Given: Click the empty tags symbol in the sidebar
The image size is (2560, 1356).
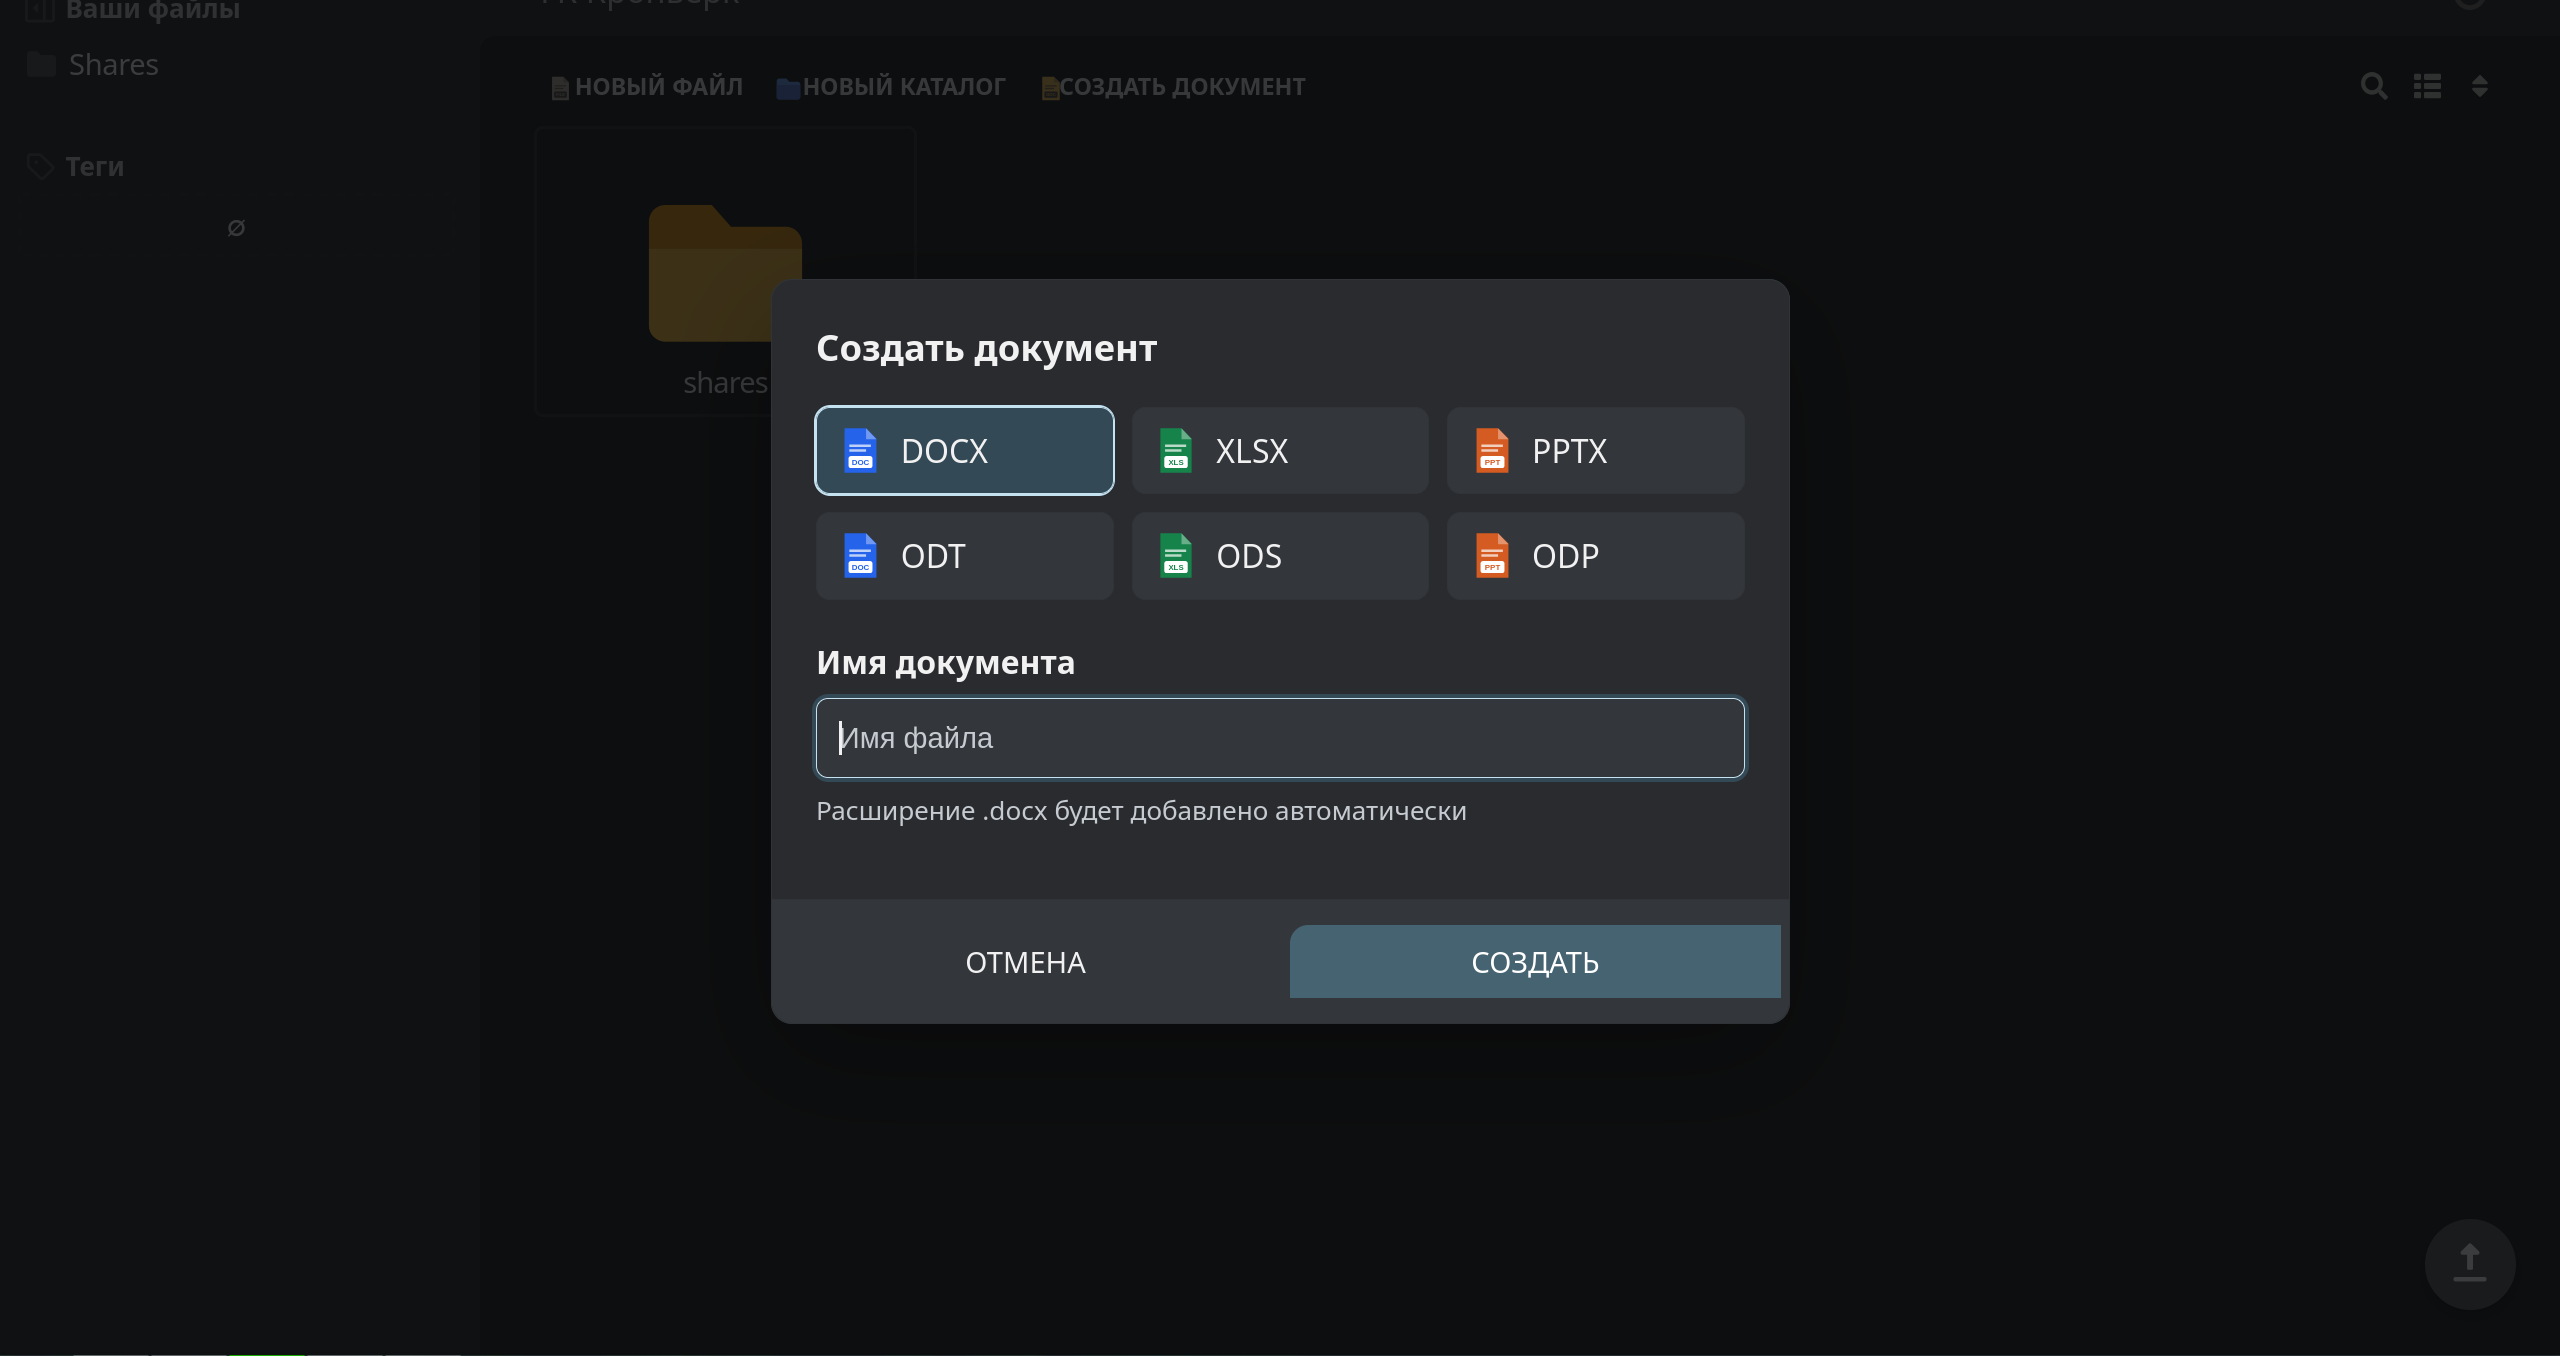Looking at the screenshot, I should (x=236, y=228).
